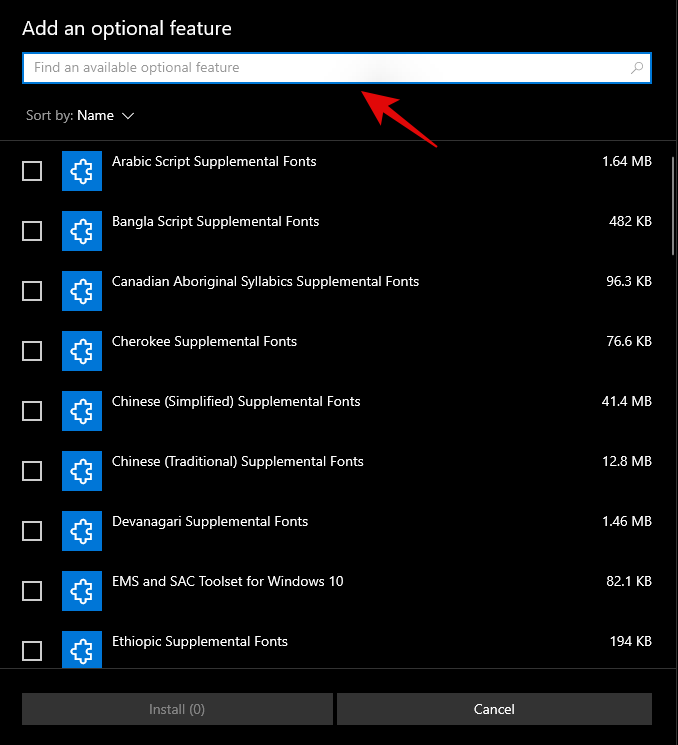The image size is (678, 745).
Task: Click the Arabic Script Supplemental Fonts puzzle icon
Action: click(81, 171)
